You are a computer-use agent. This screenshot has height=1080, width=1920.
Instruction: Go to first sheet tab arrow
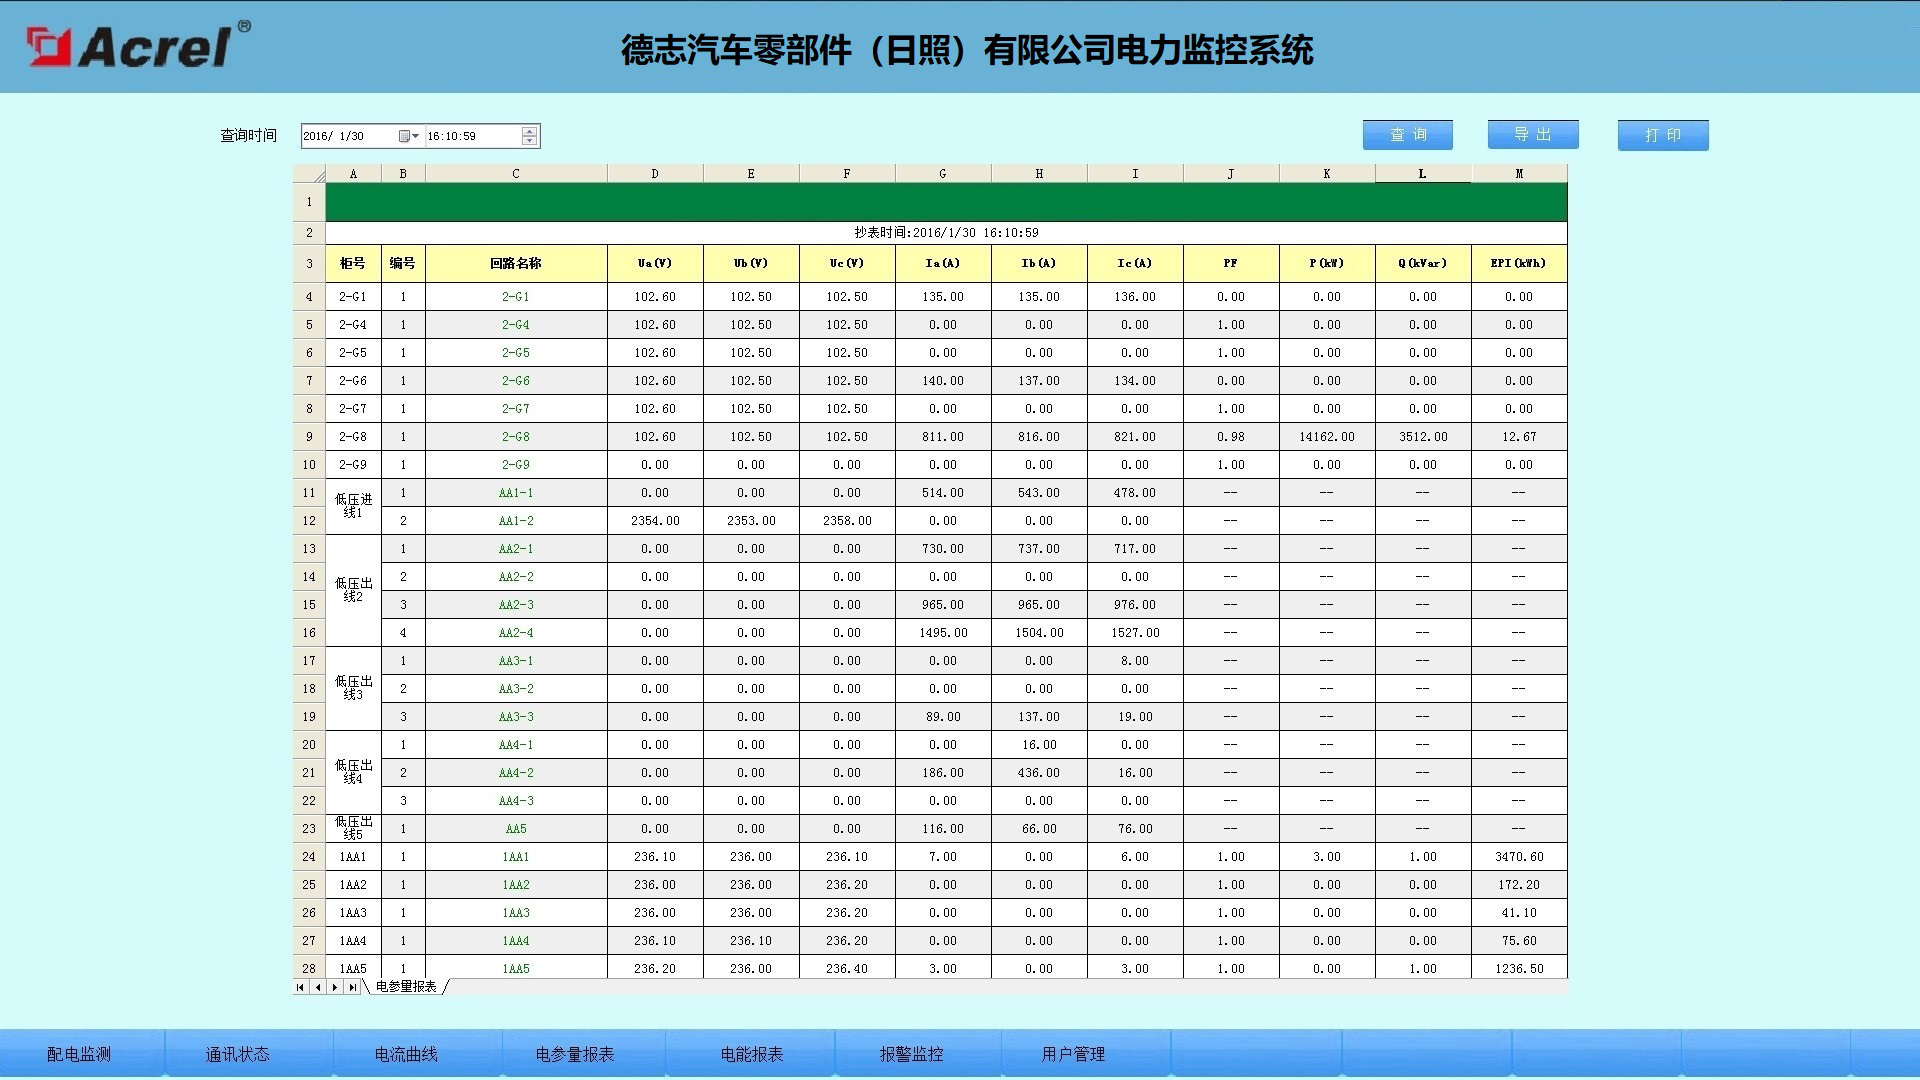tap(300, 987)
